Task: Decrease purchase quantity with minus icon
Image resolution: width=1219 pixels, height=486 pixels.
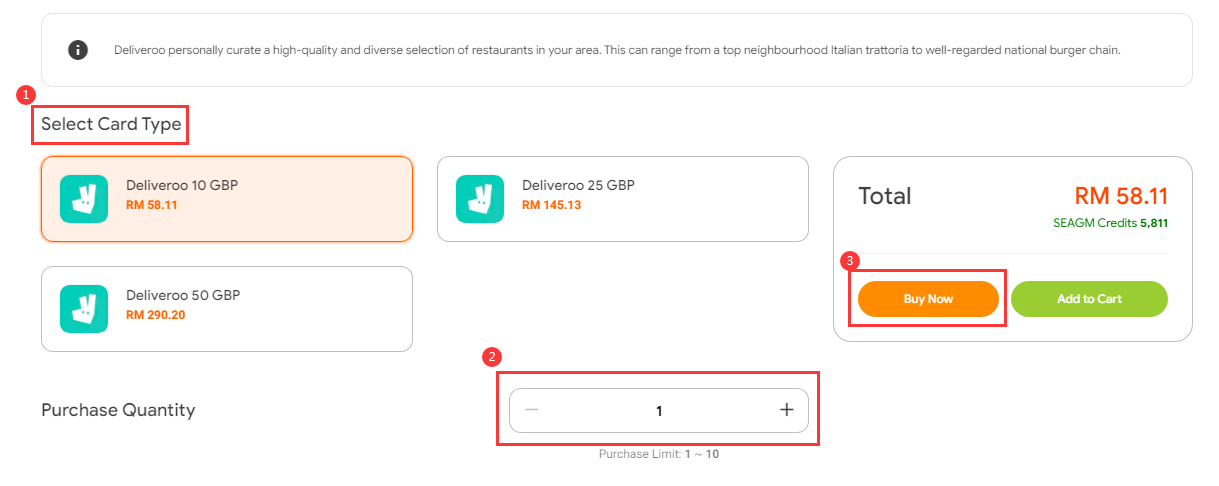Action: pyautogui.click(x=532, y=410)
